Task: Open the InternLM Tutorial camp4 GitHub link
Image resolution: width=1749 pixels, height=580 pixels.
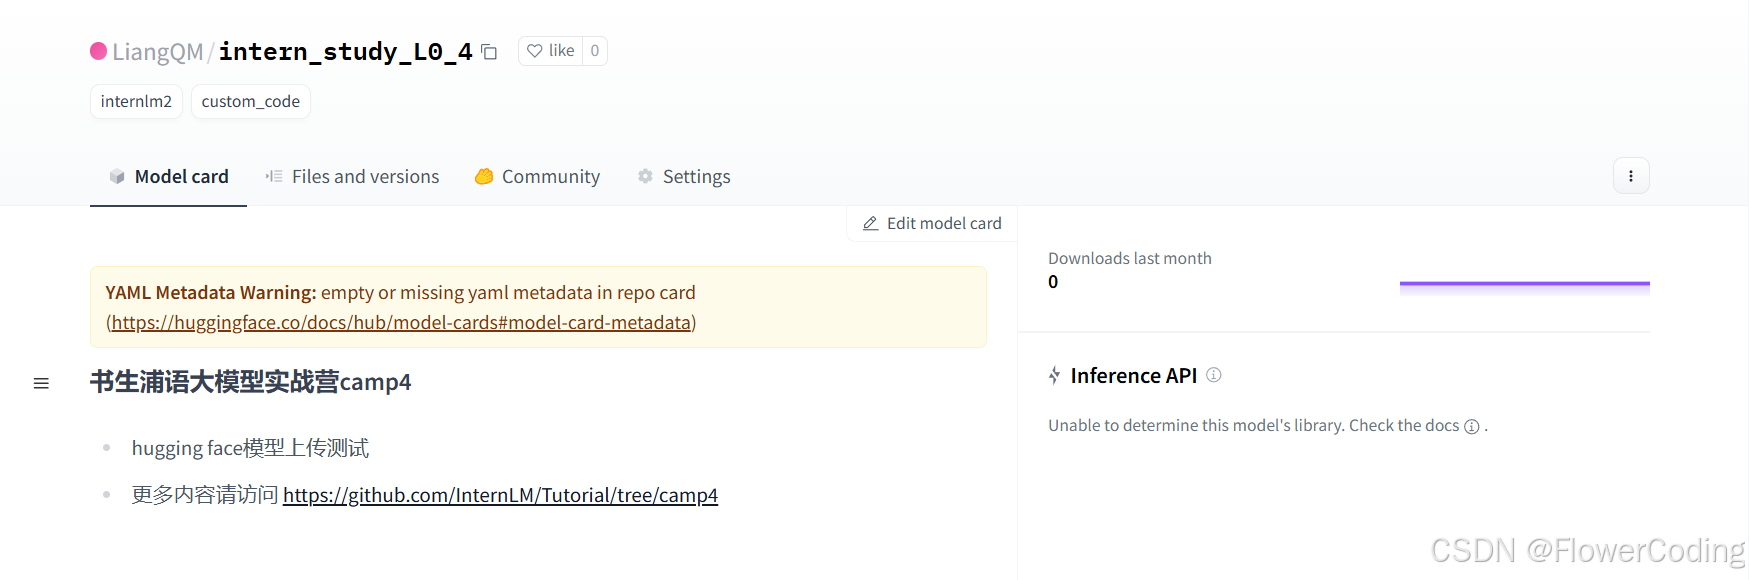Action: tap(500, 495)
